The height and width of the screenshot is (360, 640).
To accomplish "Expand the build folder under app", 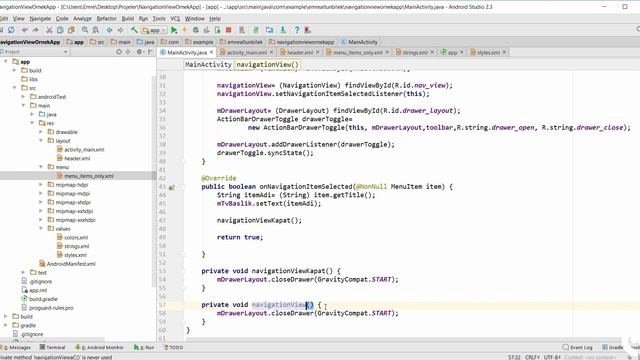I will (15, 70).
